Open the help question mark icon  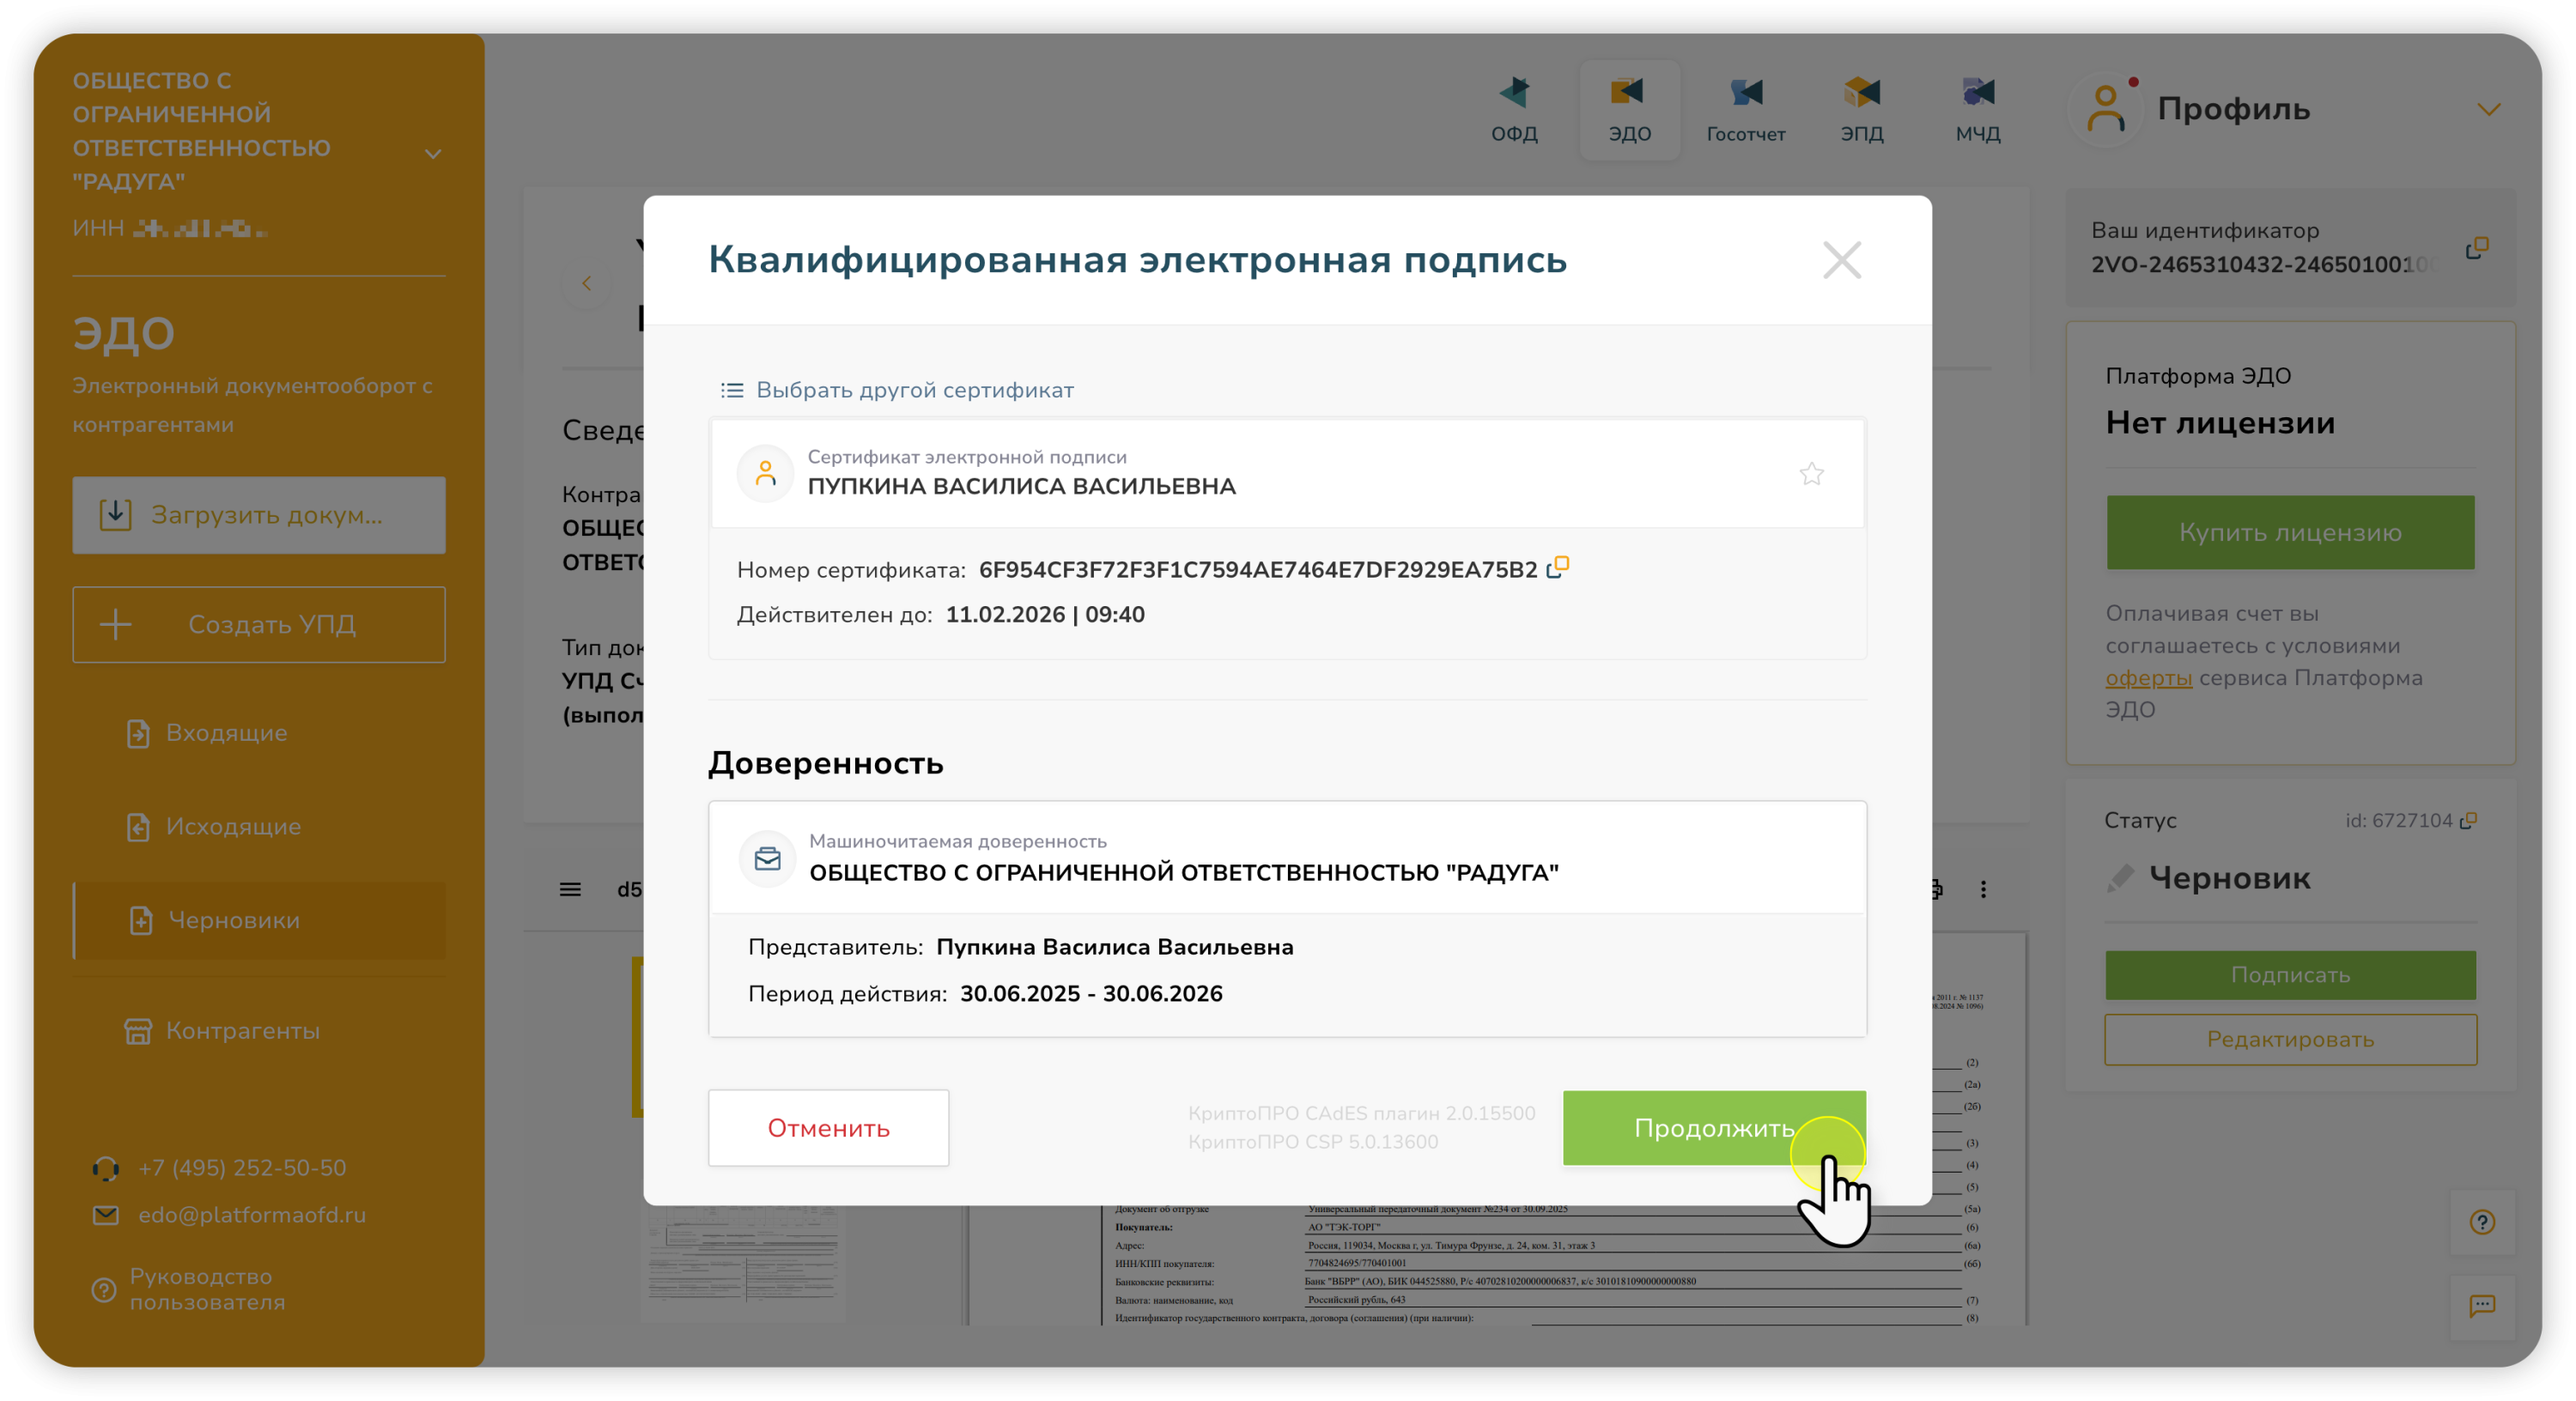point(2482,1222)
